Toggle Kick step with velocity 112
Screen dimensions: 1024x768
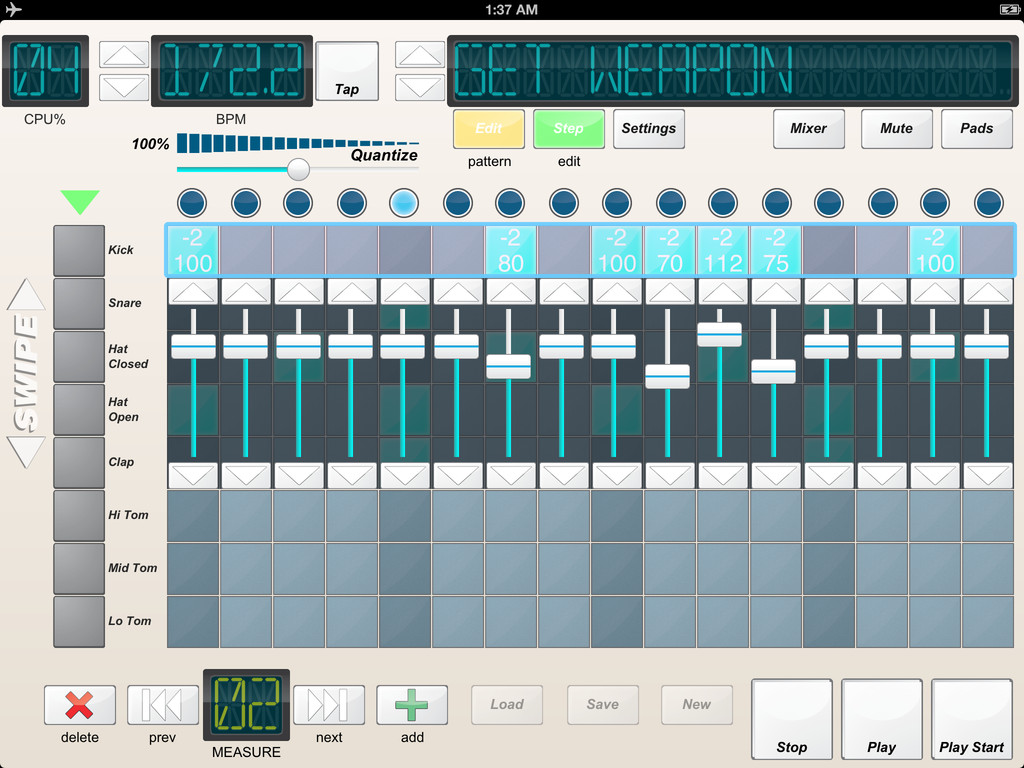723,250
